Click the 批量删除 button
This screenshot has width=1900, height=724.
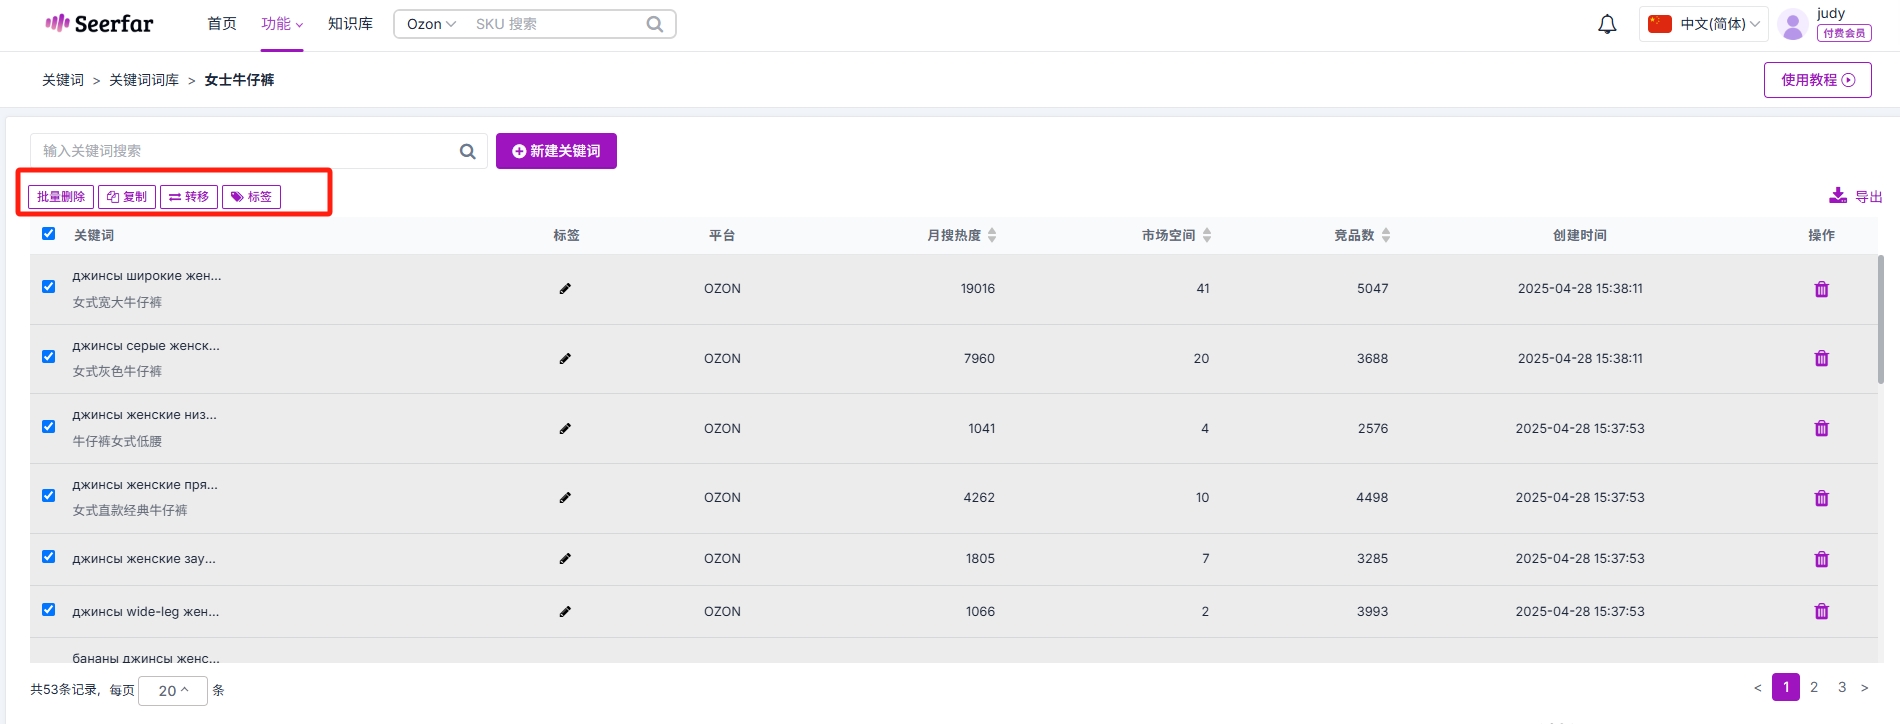point(61,197)
